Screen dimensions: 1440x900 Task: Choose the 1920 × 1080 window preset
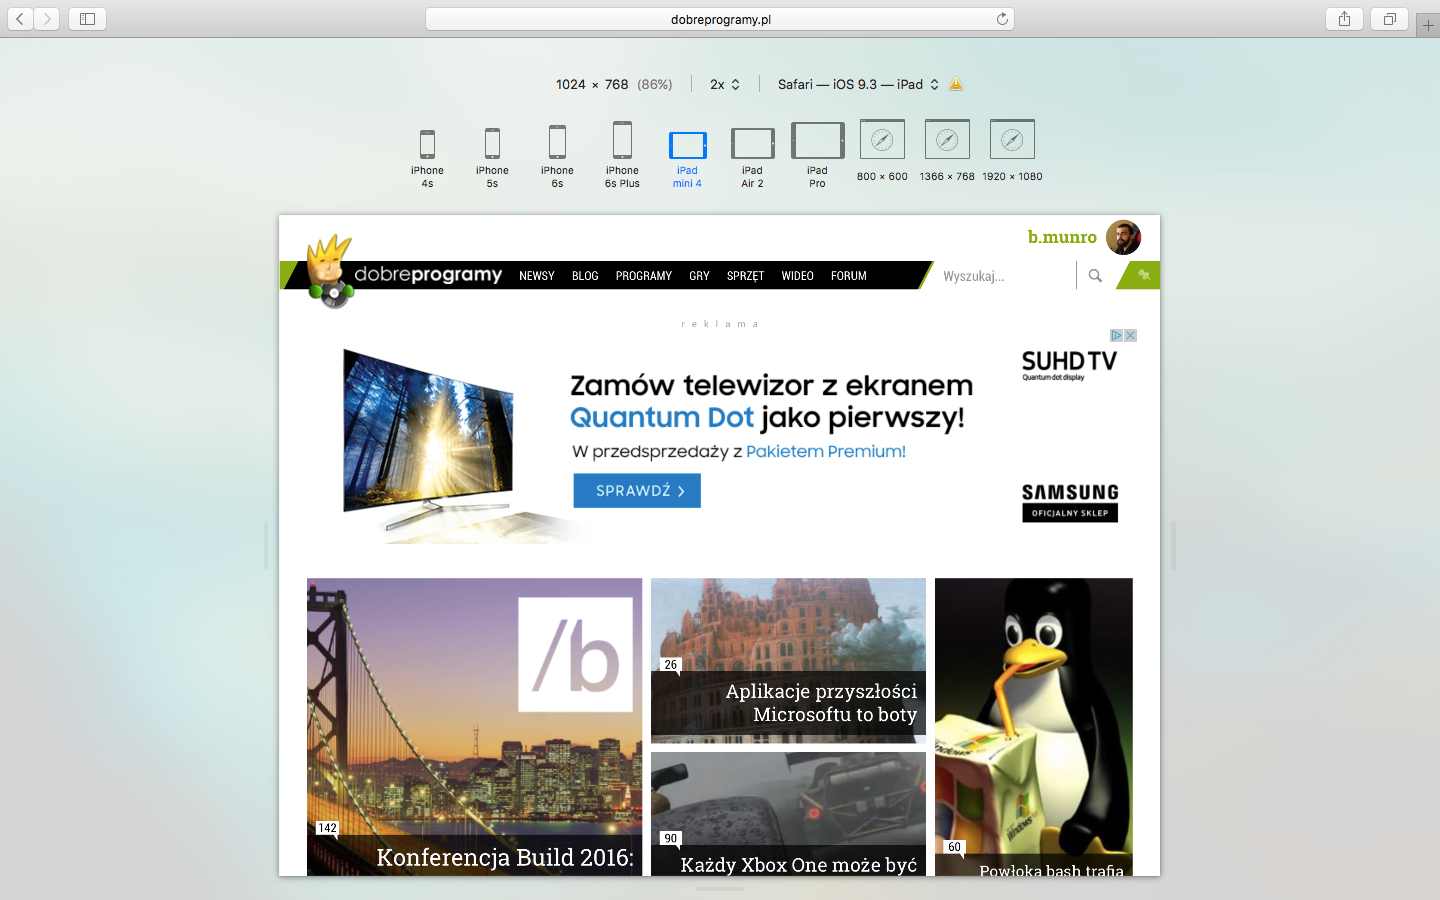1012,151
